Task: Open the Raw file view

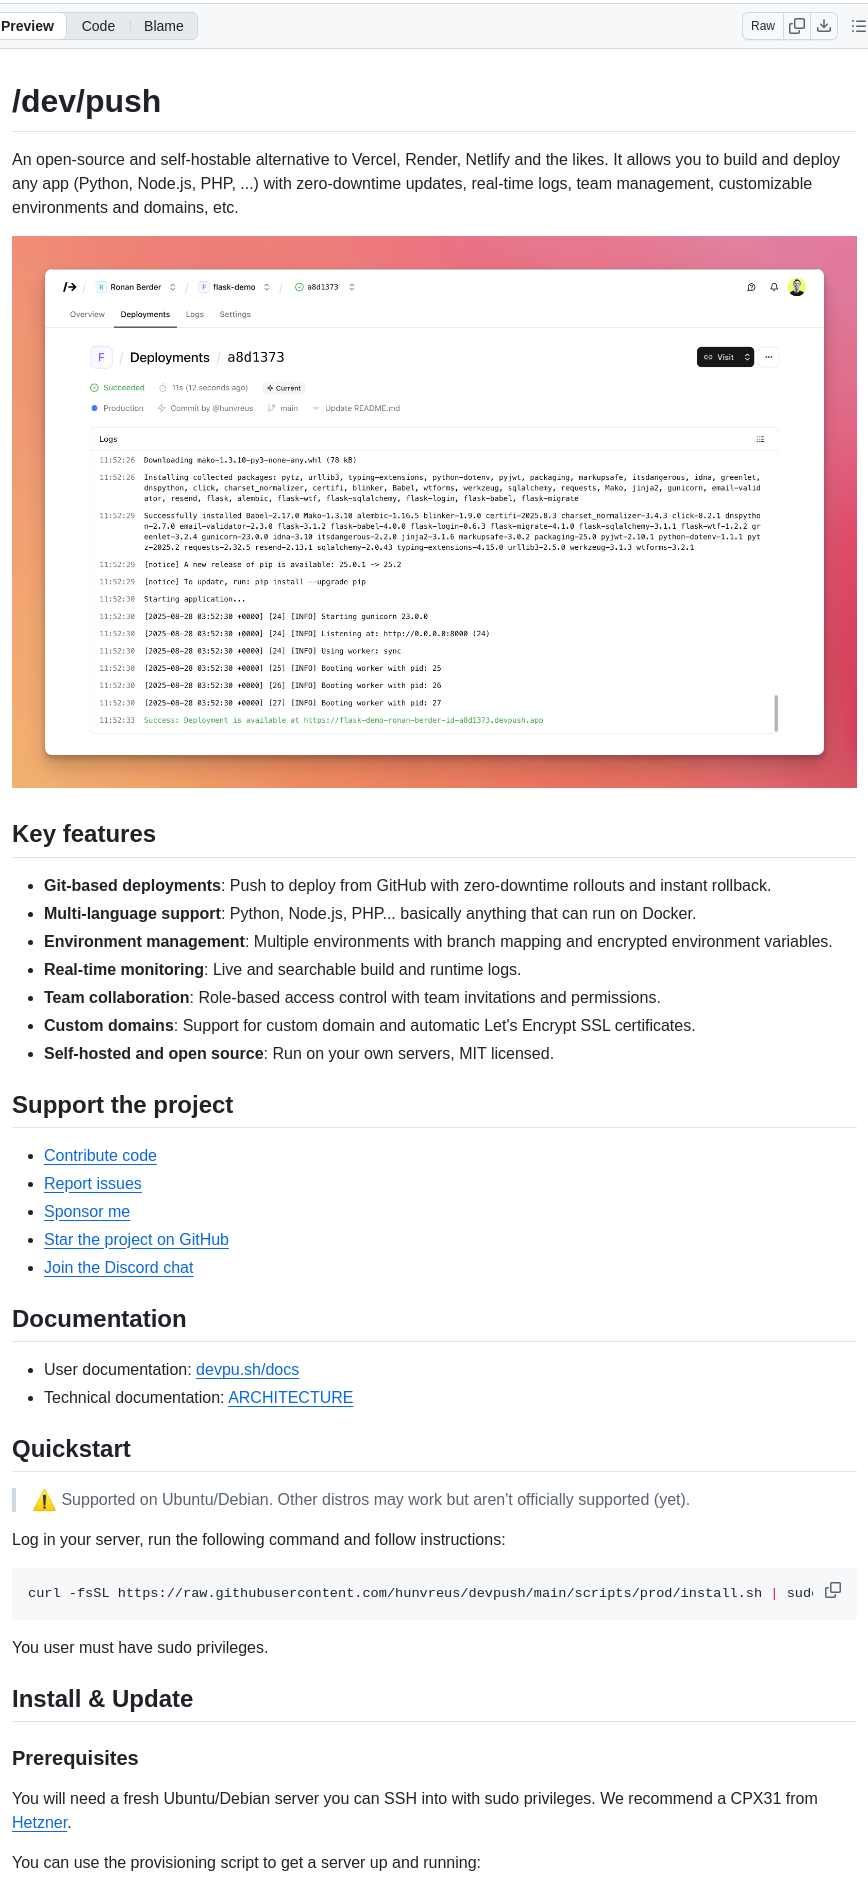Action: pyautogui.click(x=761, y=26)
